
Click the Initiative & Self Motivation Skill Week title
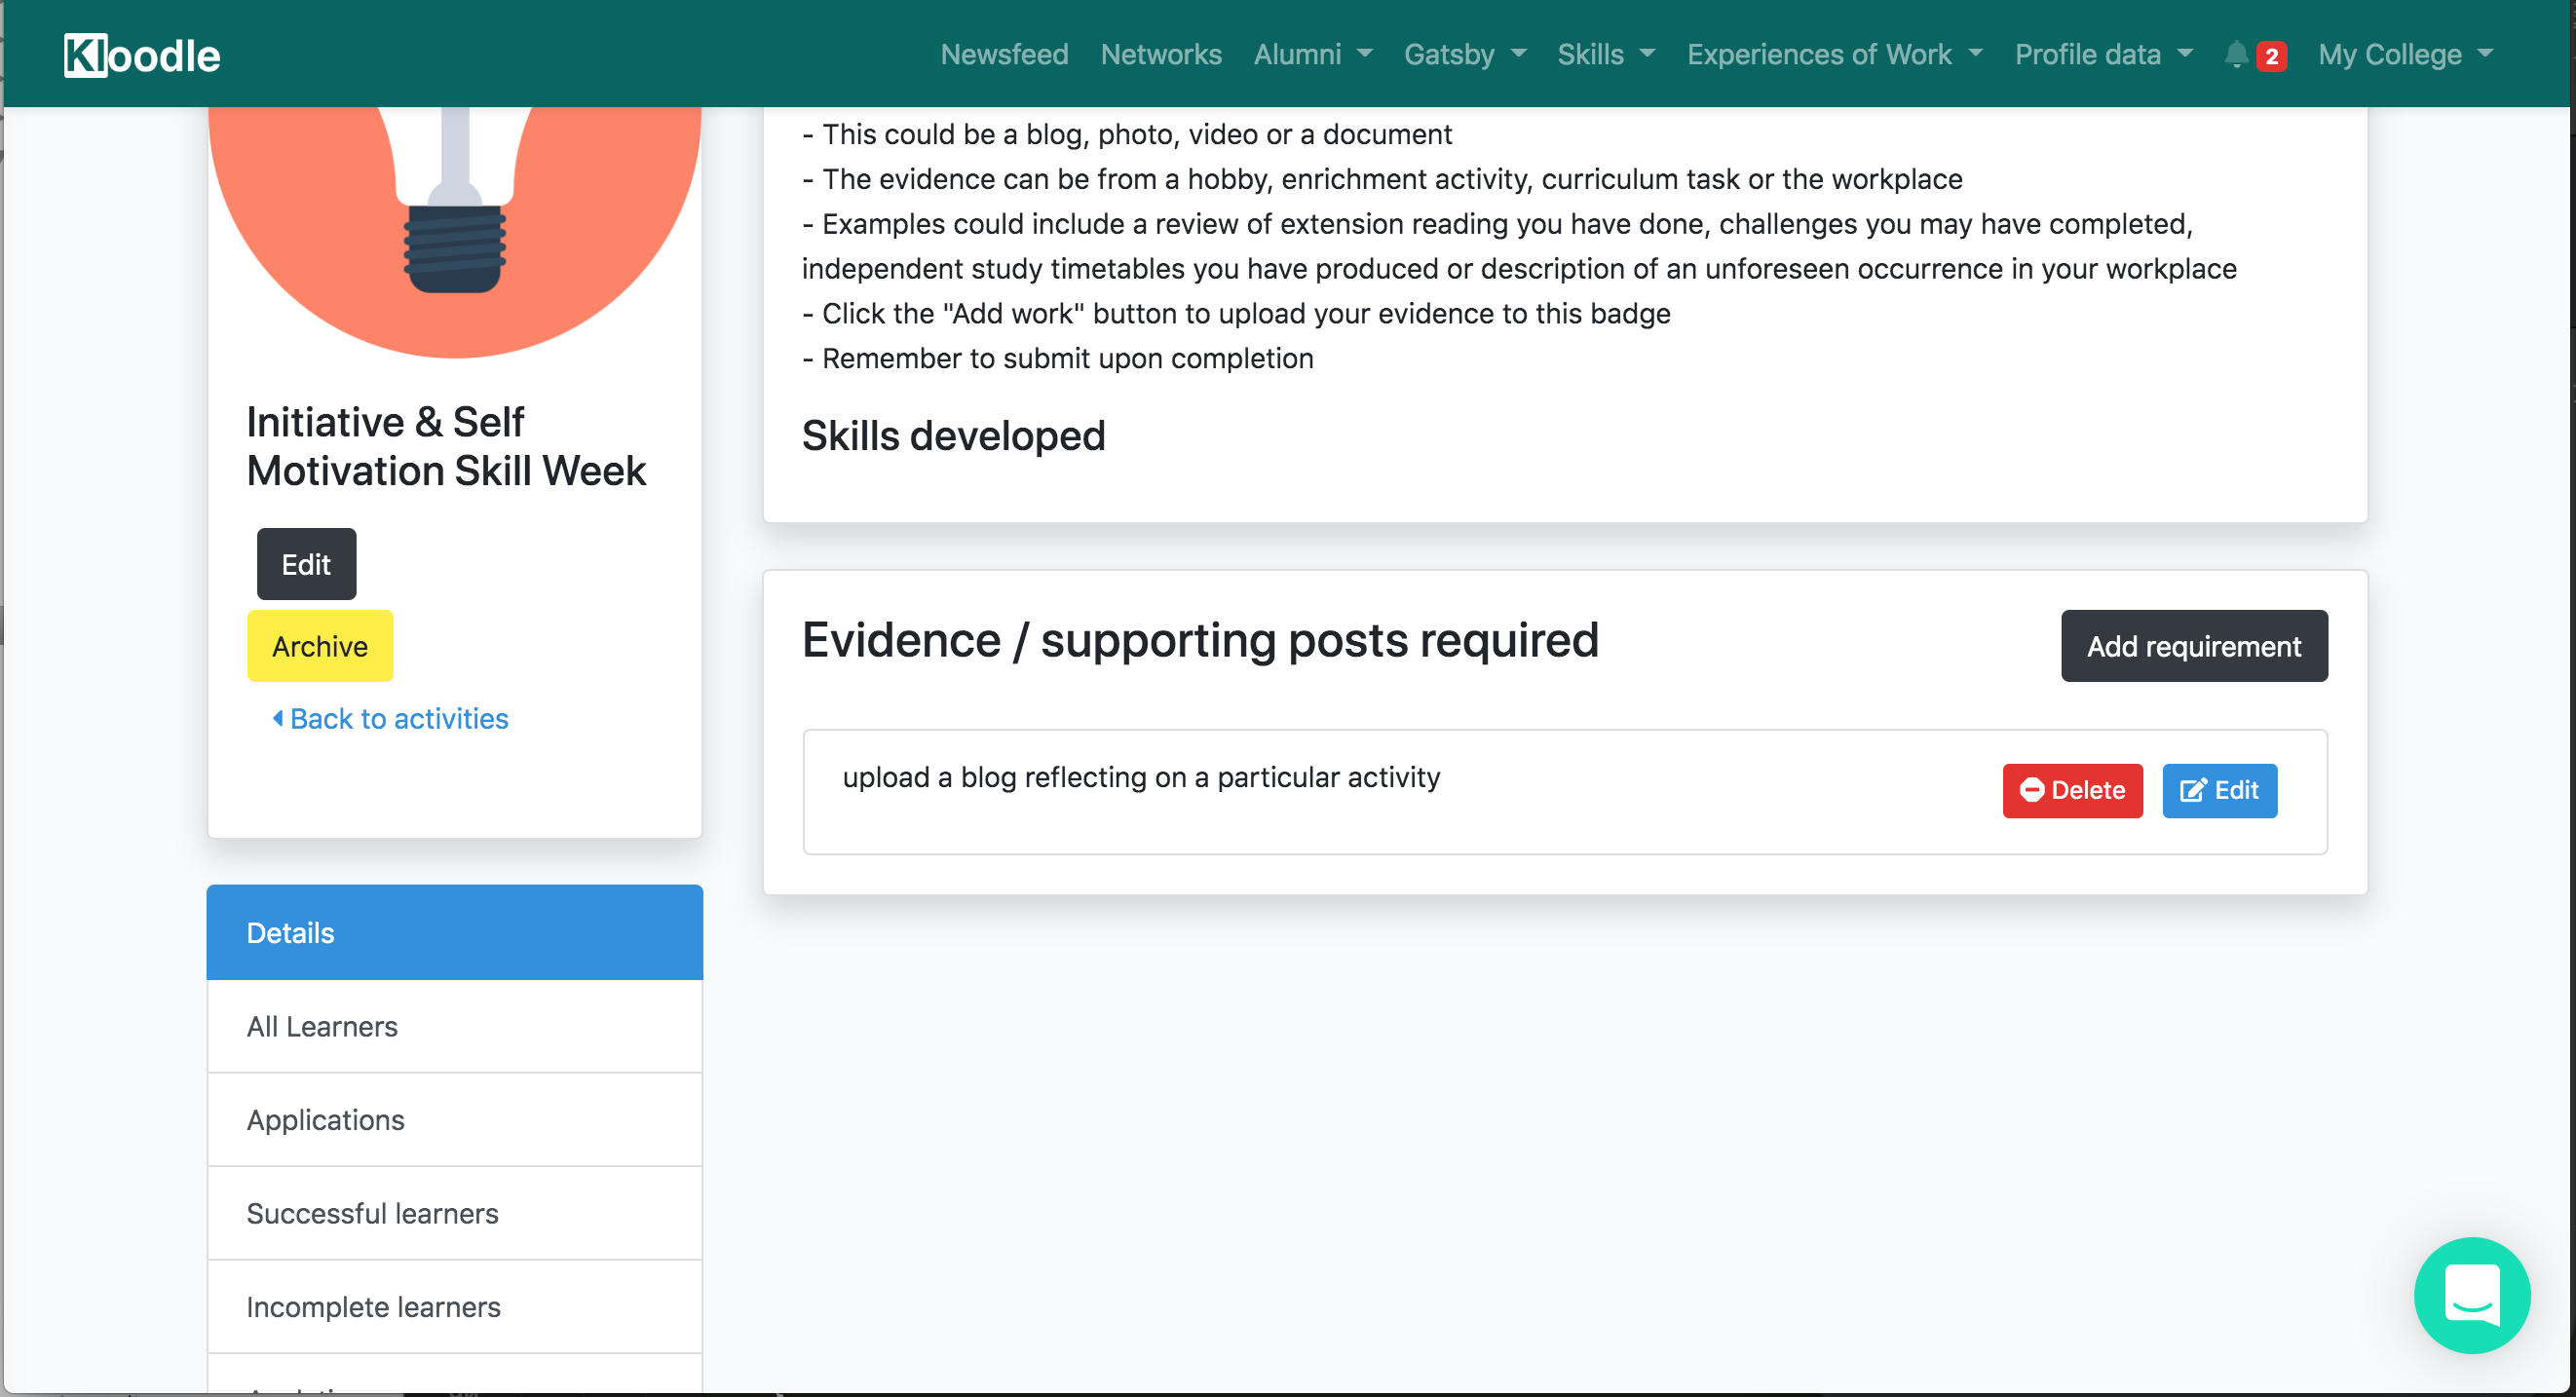(x=446, y=446)
